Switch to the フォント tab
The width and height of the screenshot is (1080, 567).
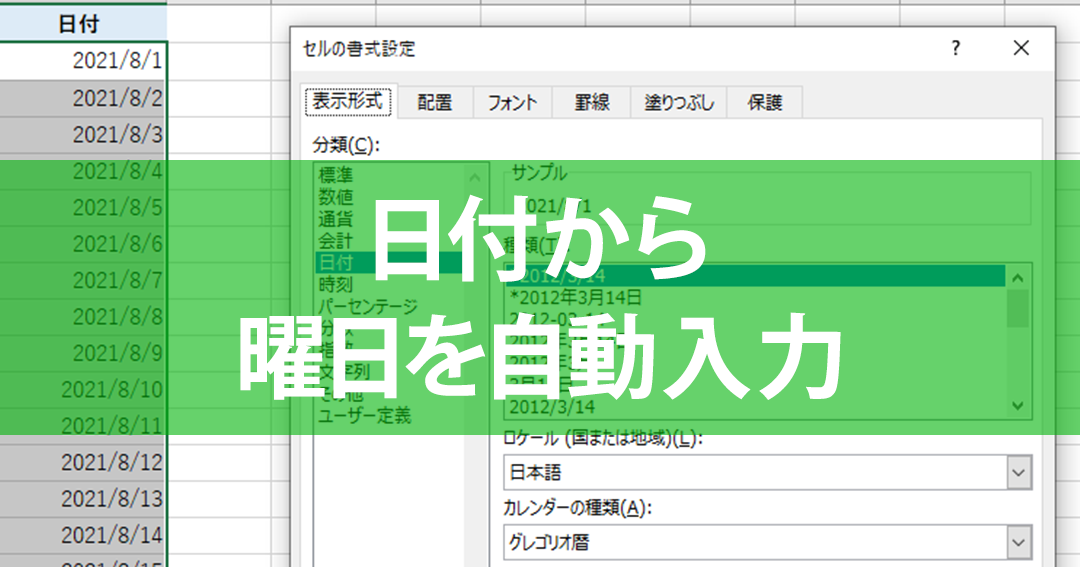coord(512,103)
